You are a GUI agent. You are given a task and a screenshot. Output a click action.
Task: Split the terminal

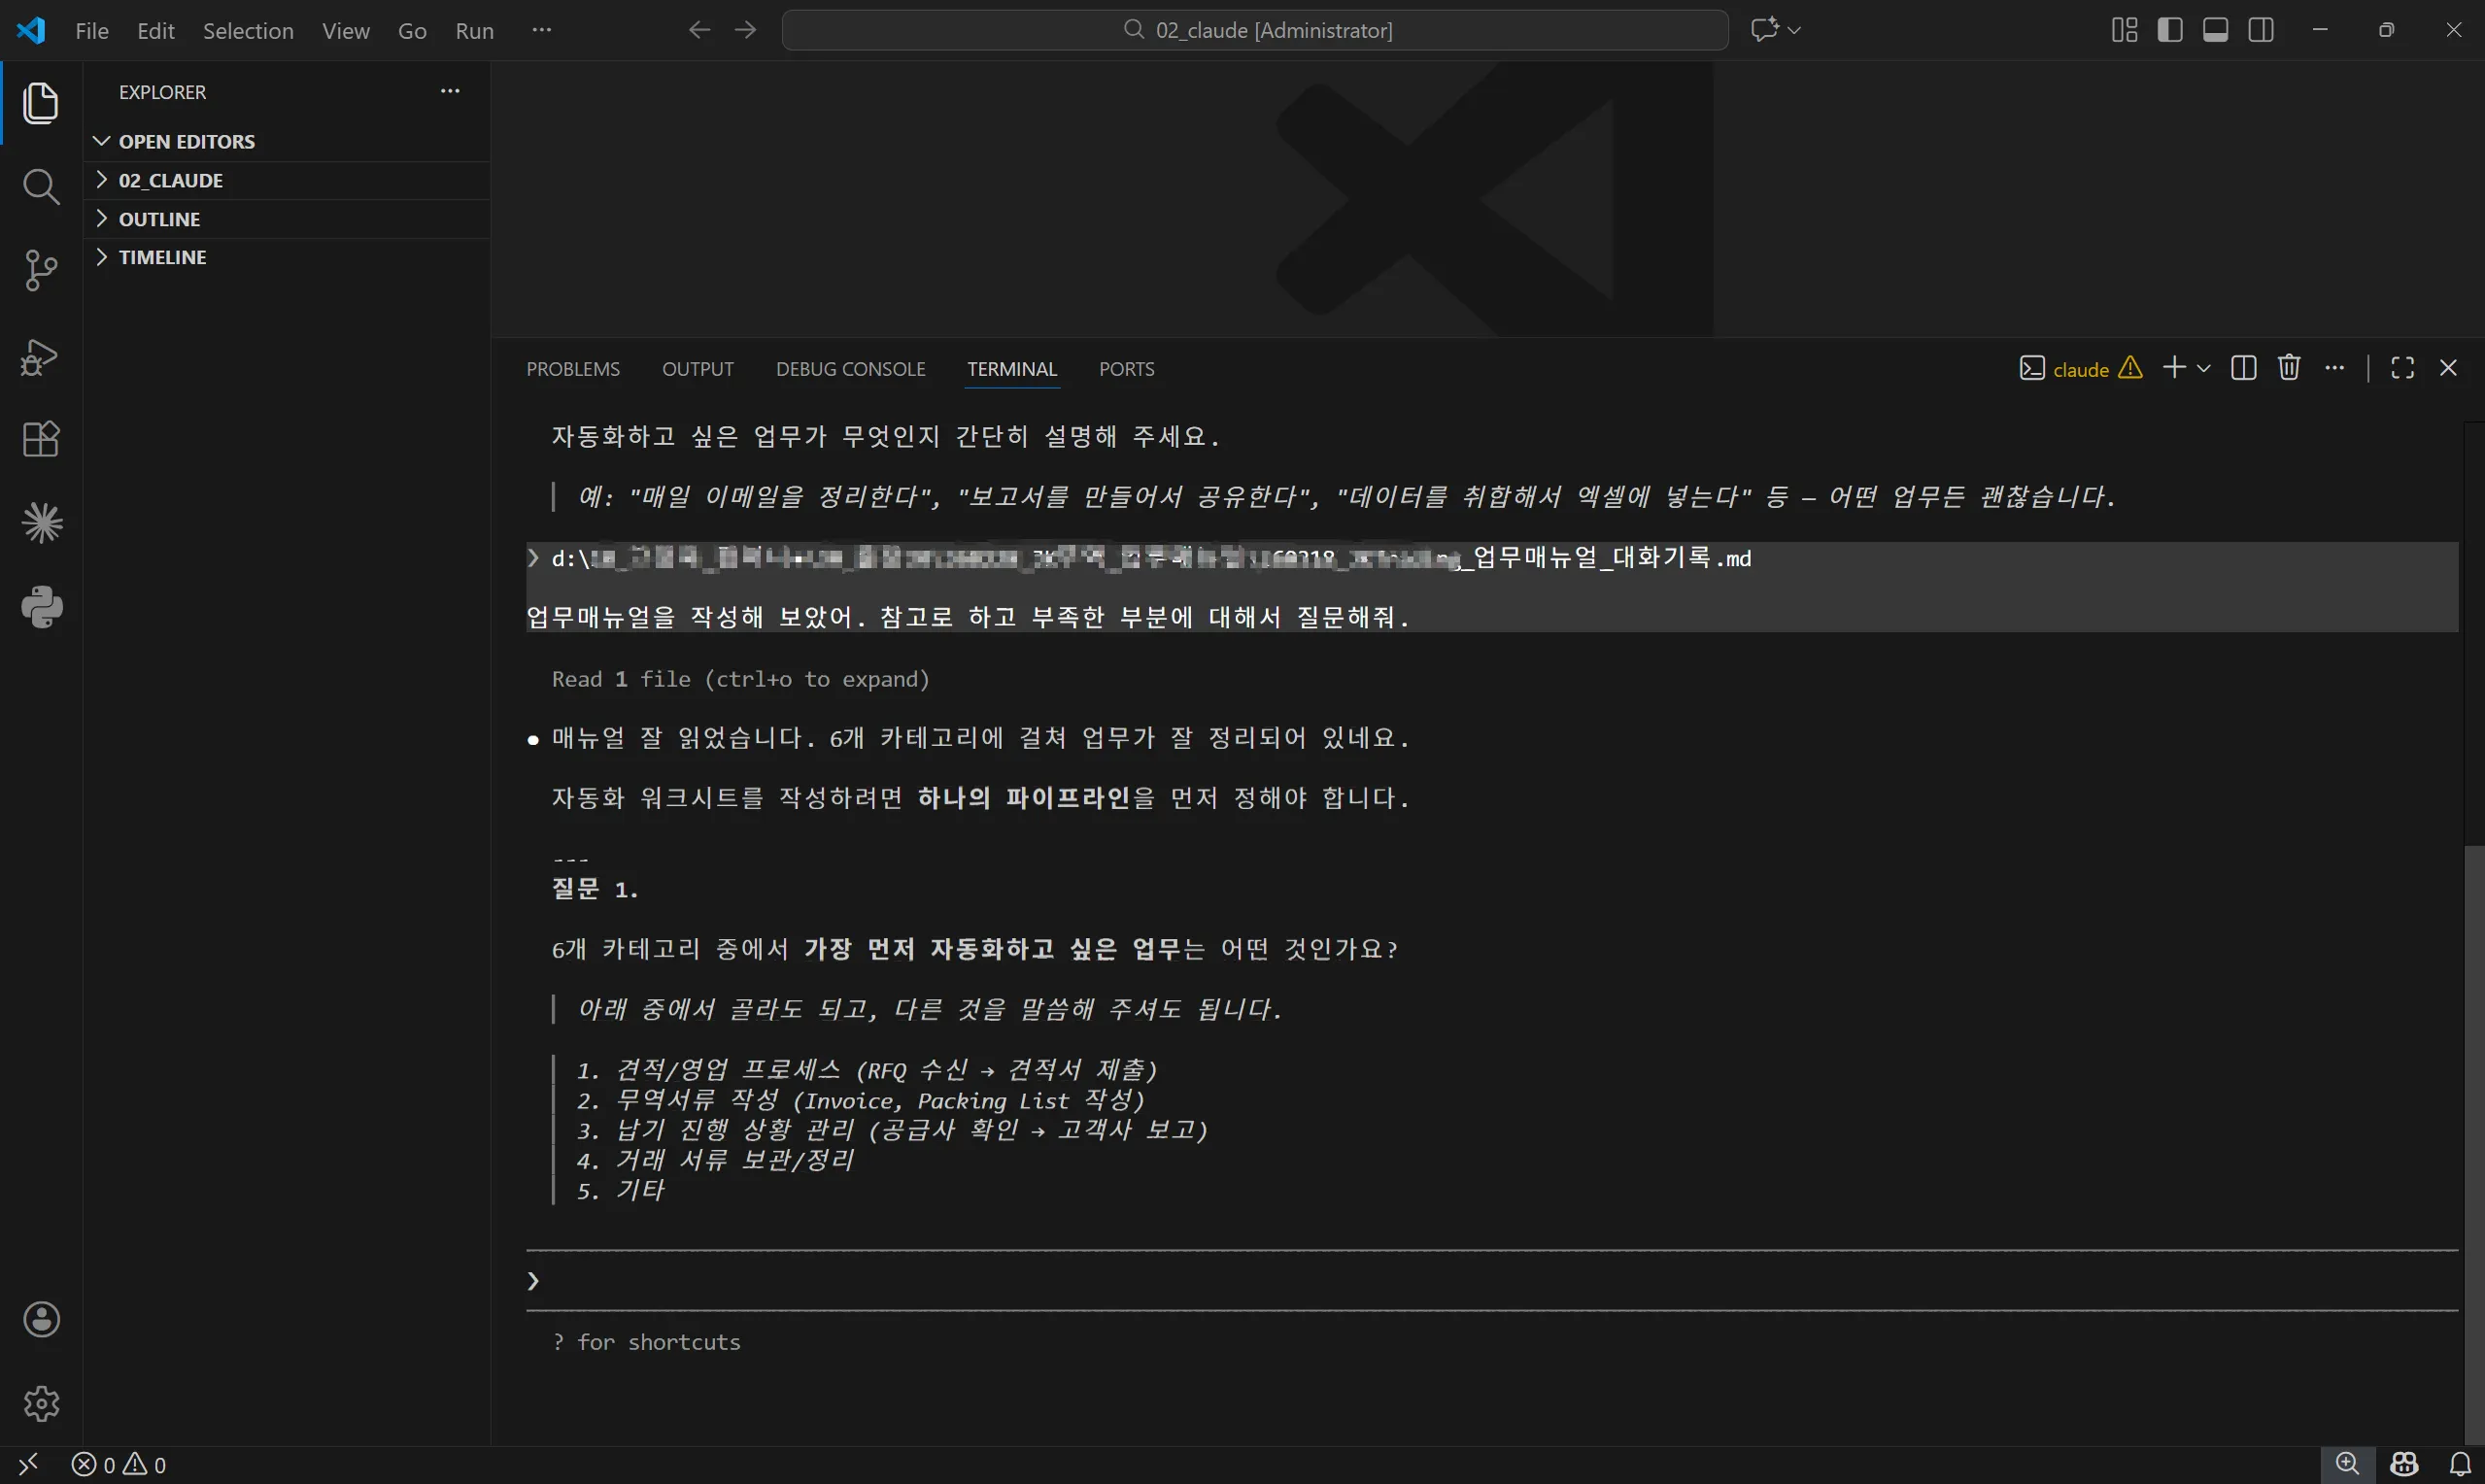pyautogui.click(x=2243, y=367)
